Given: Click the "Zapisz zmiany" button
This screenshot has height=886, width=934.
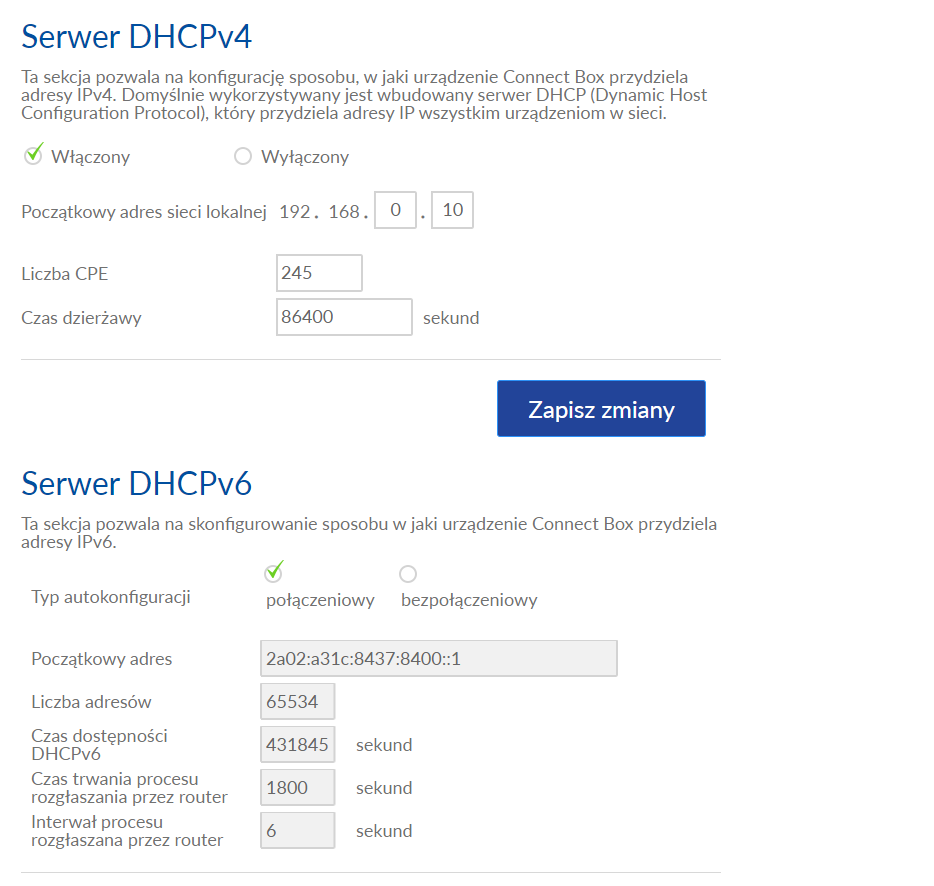Looking at the screenshot, I should coord(600,408).
